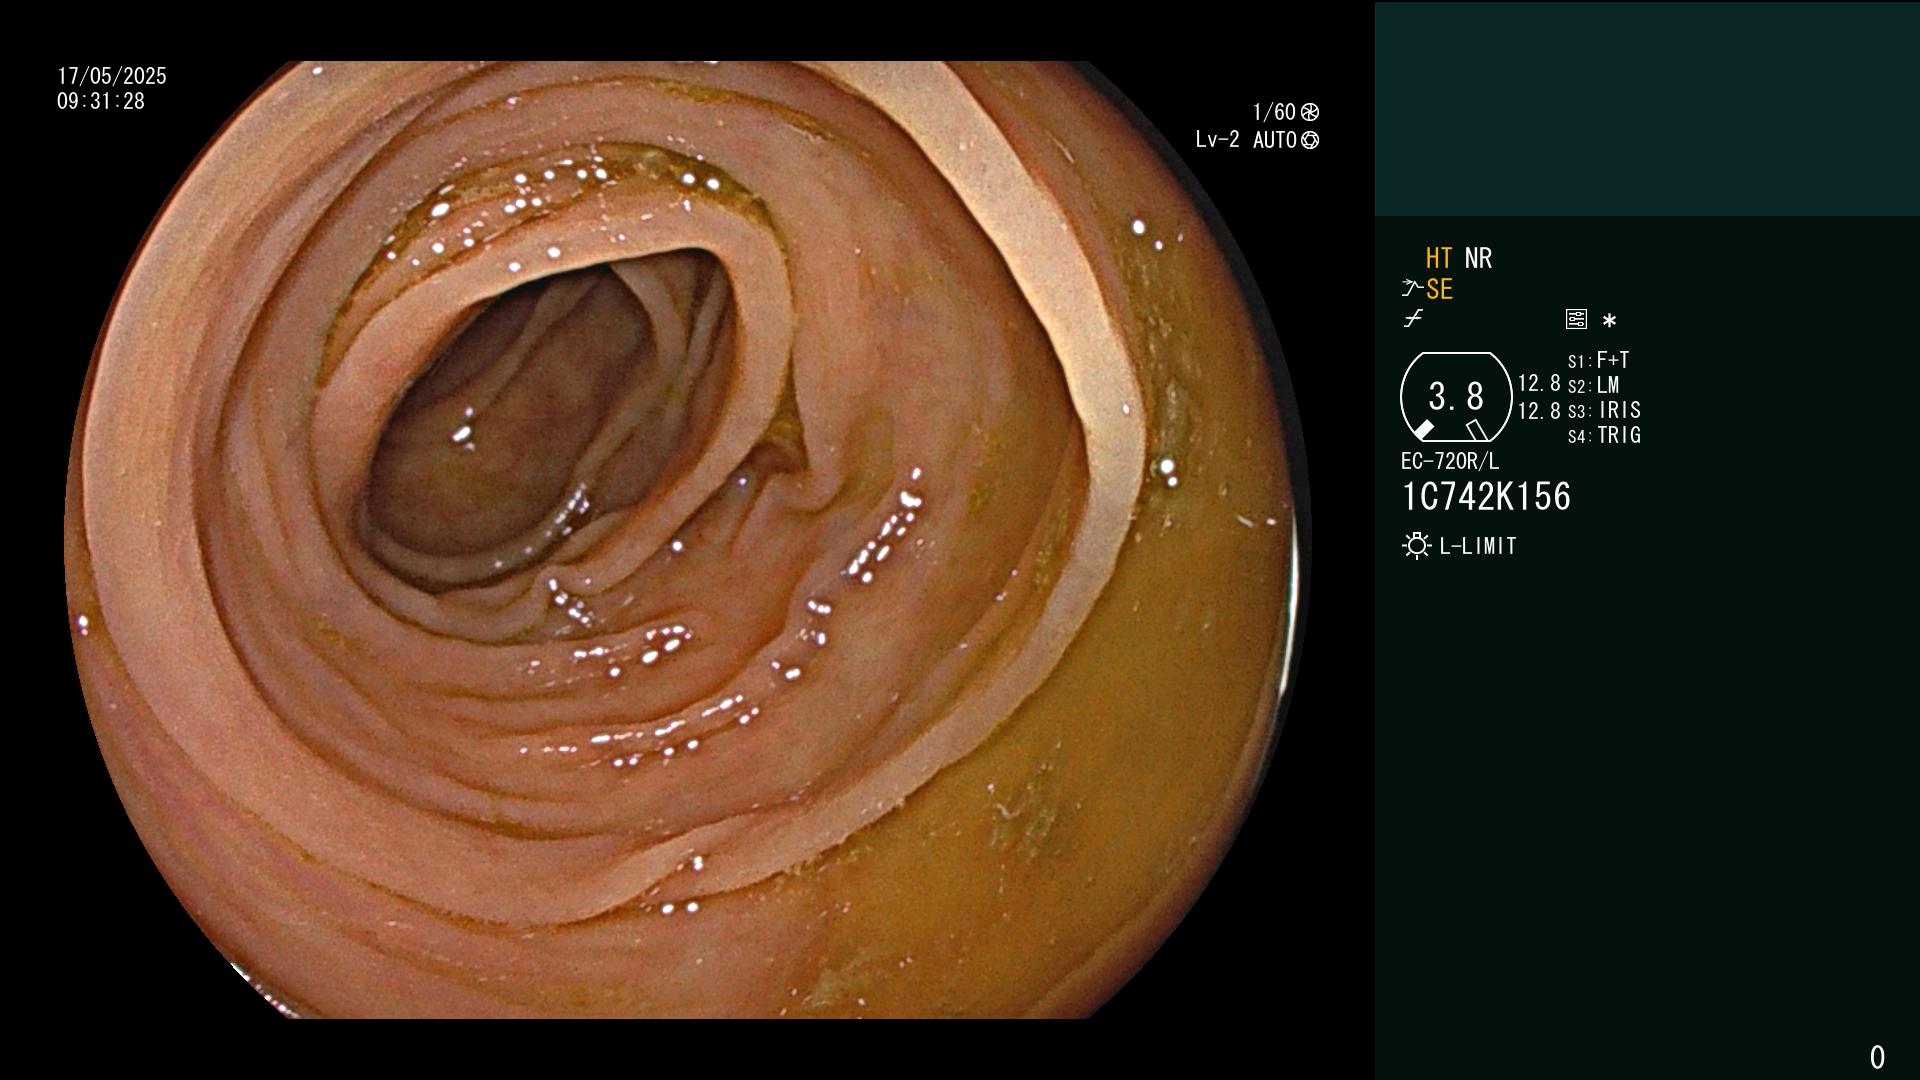This screenshot has width=1920, height=1080.
Task: Click the slider settings panel icon
Action: coord(1576,319)
